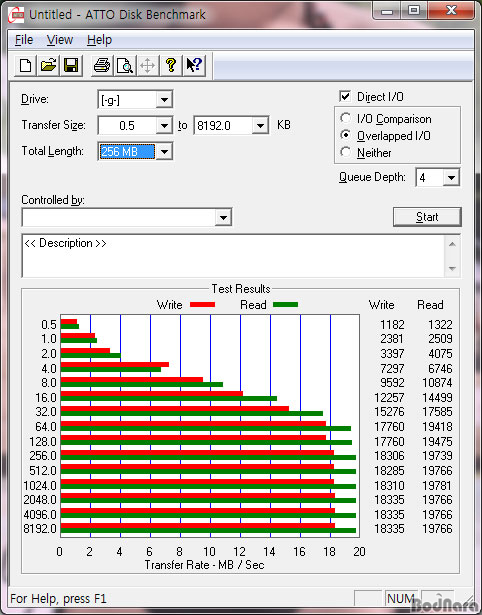The width and height of the screenshot is (482, 615).
Task: Save results using the floppy disk icon
Action: click(x=71, y=65)
